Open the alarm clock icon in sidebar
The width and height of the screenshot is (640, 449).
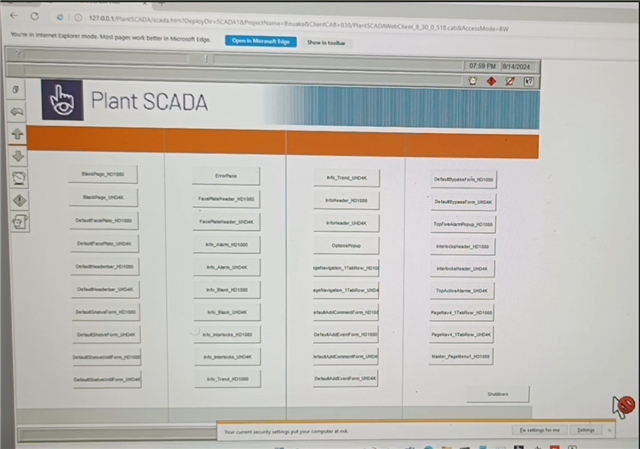18,177
